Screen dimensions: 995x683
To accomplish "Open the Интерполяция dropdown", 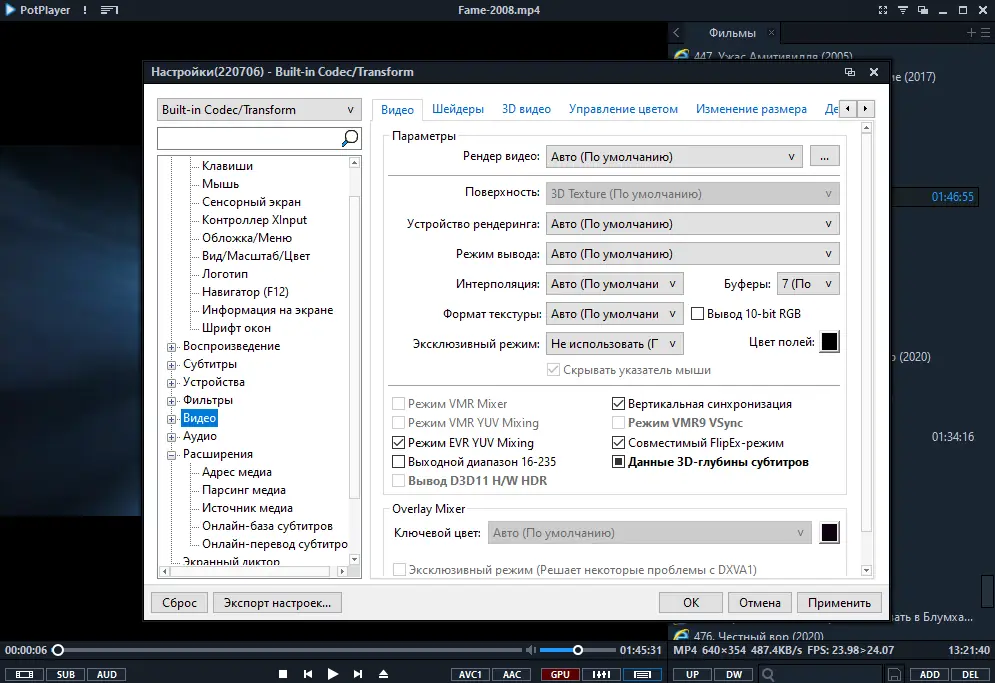I will coord(614,284).
